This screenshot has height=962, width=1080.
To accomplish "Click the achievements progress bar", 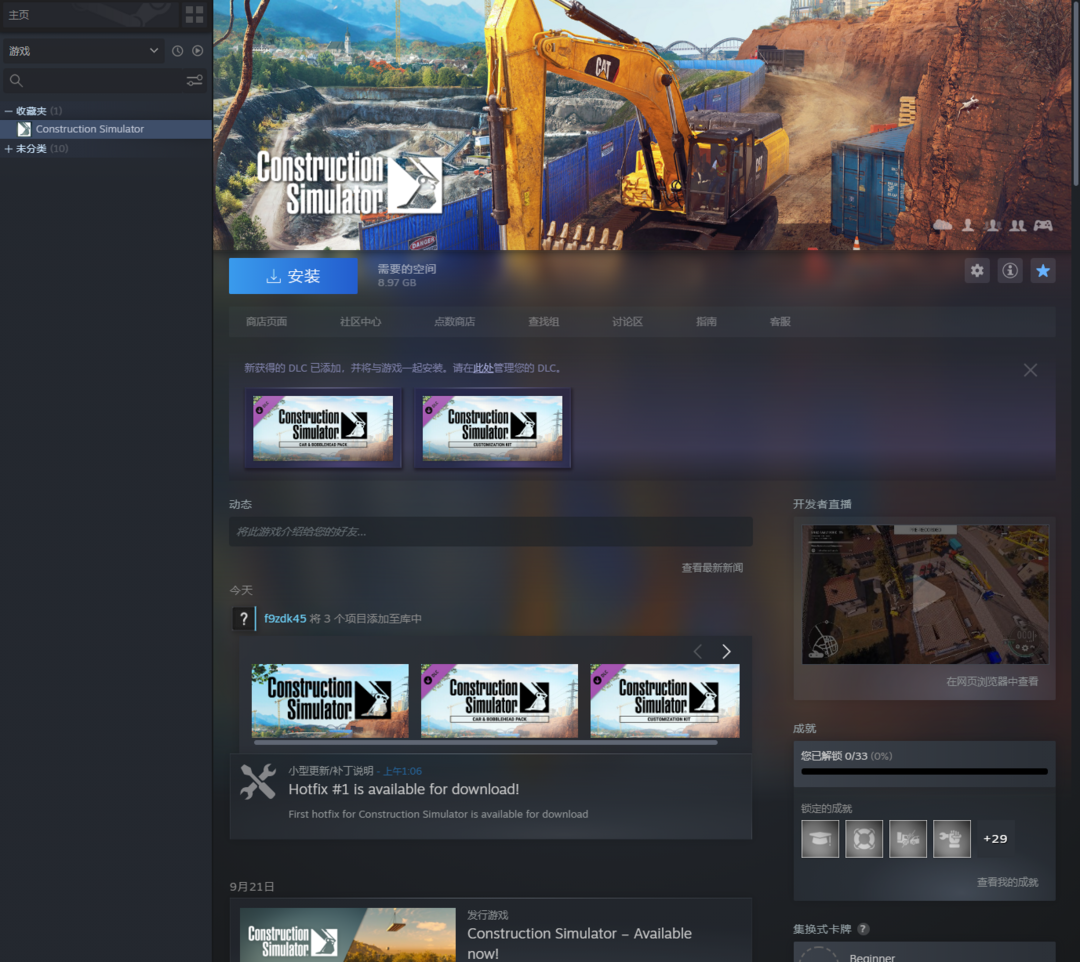I will tap(924, 772).
